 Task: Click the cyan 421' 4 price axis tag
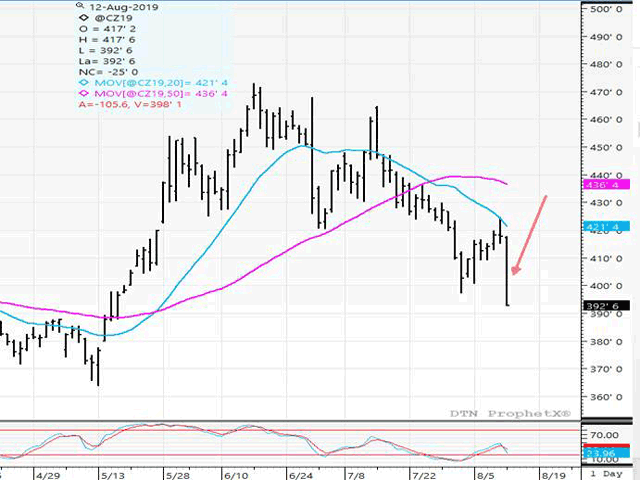pos(606,227)
